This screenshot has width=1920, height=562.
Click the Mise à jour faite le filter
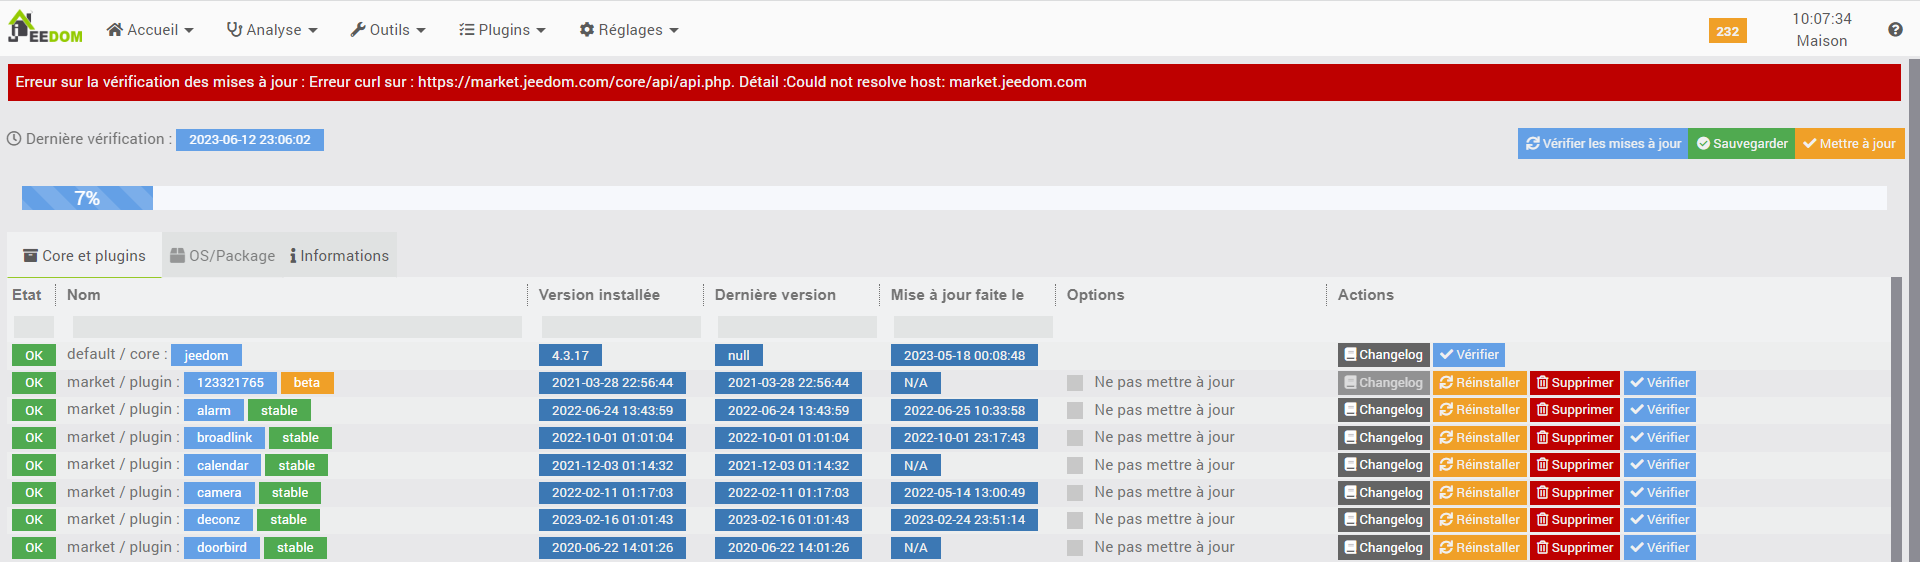coord(973,327)
